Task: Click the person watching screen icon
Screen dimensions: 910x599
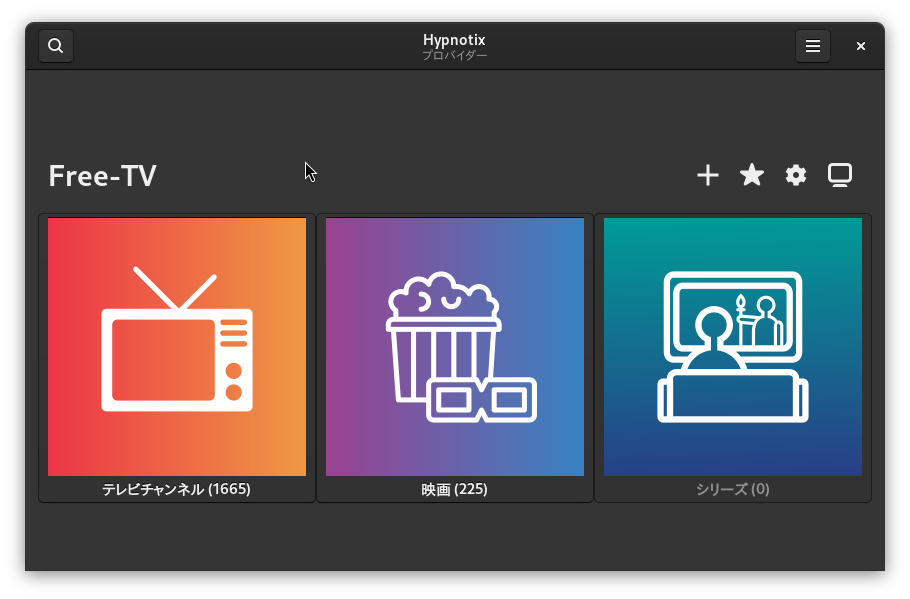Action: click(733, 346)
